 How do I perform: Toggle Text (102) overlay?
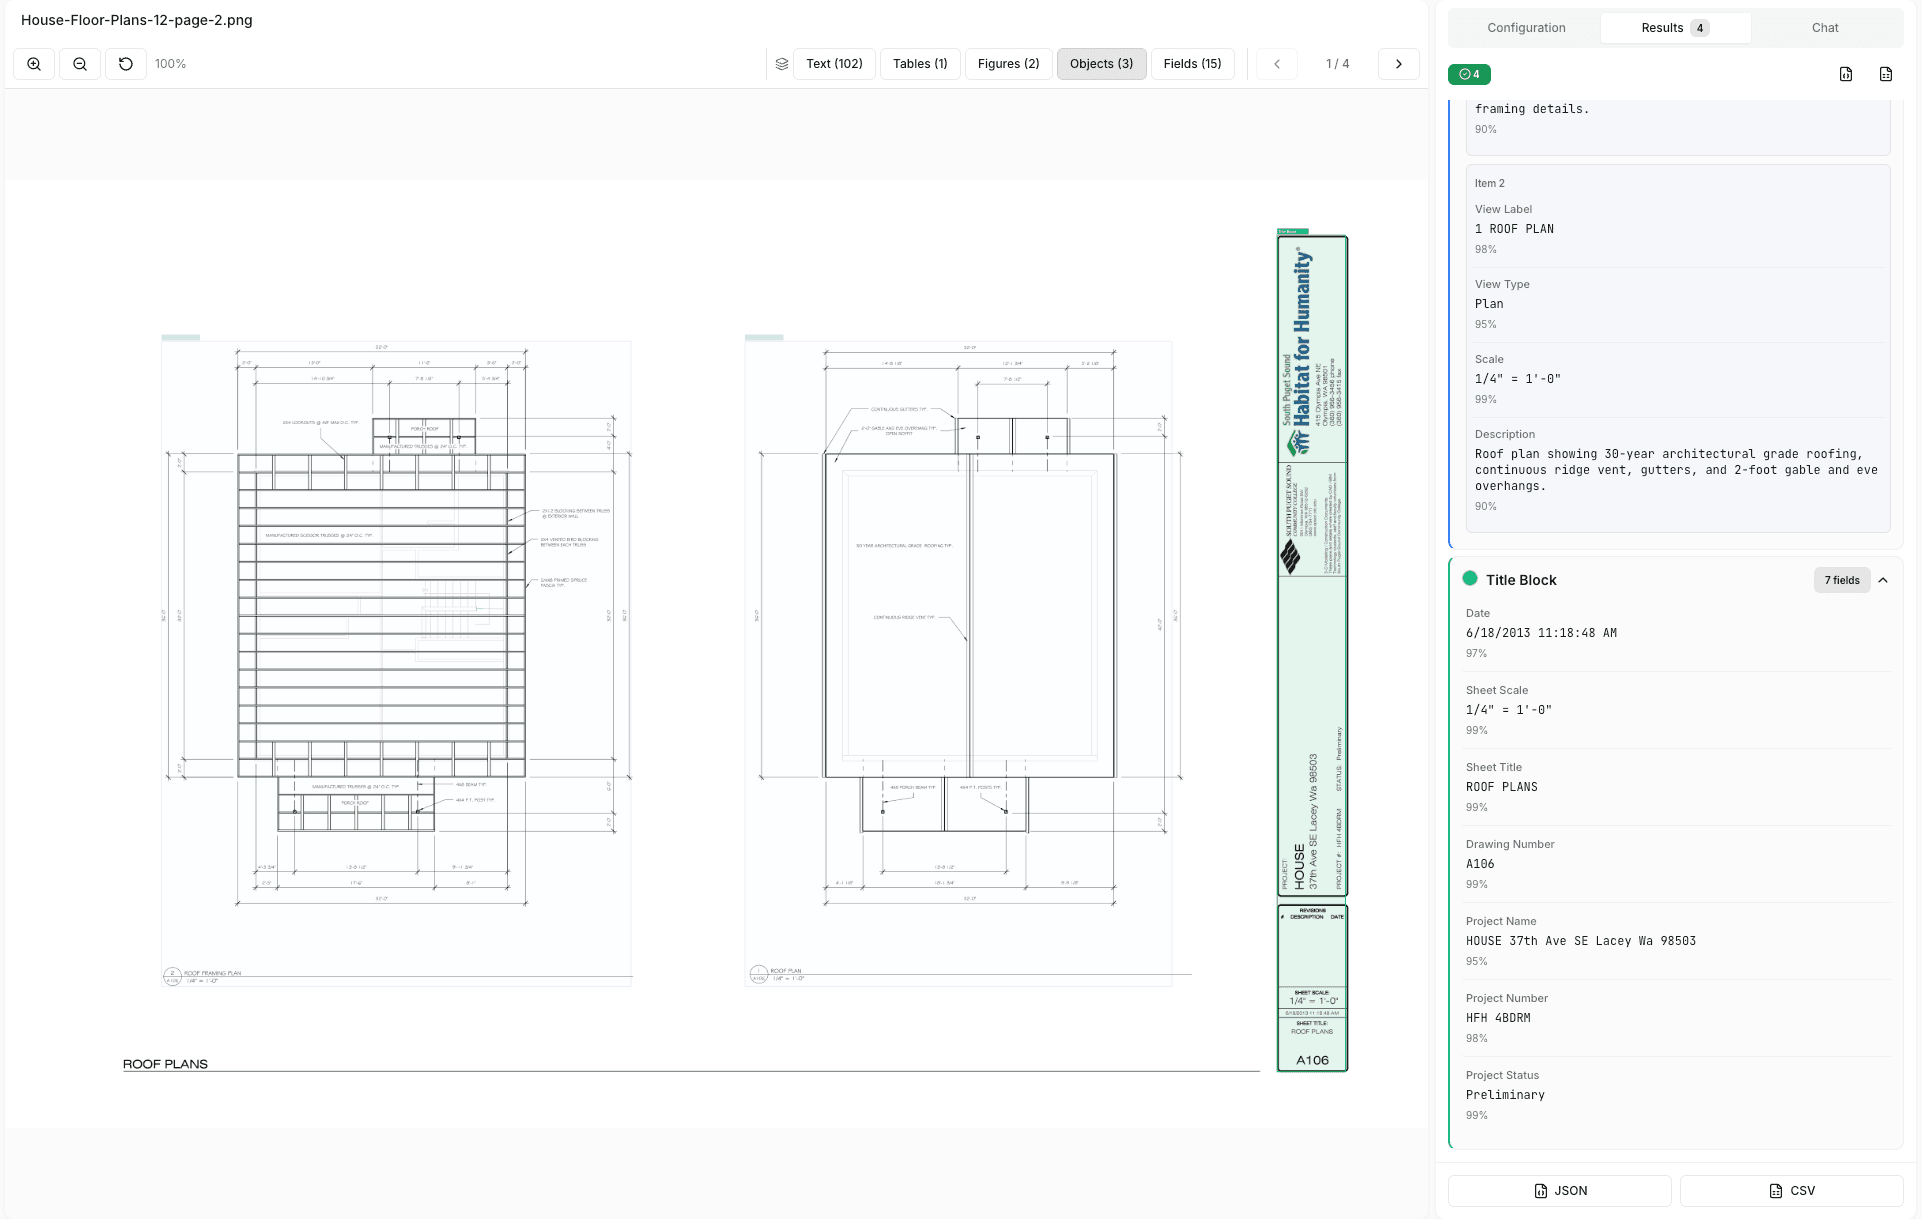pos(834,64)
